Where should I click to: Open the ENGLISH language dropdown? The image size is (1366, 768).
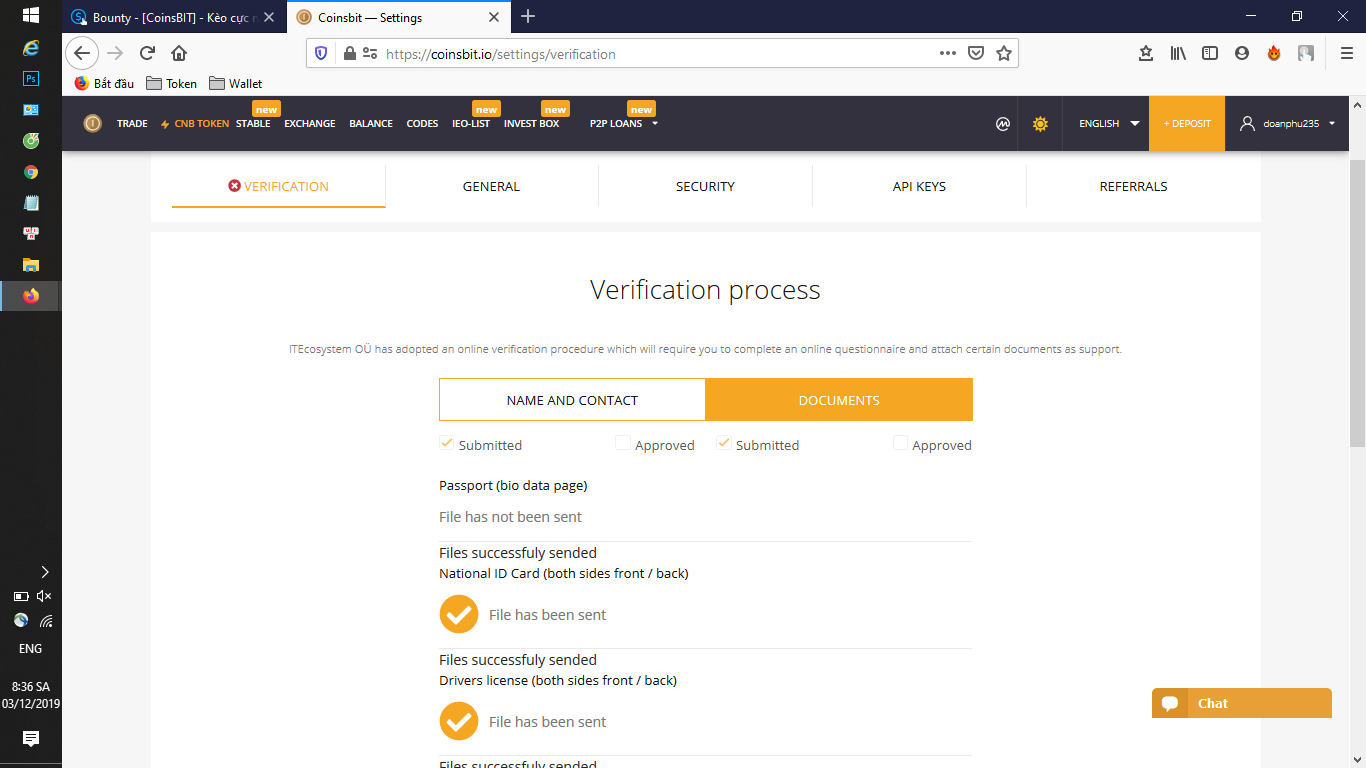[x=1109, y=124]
